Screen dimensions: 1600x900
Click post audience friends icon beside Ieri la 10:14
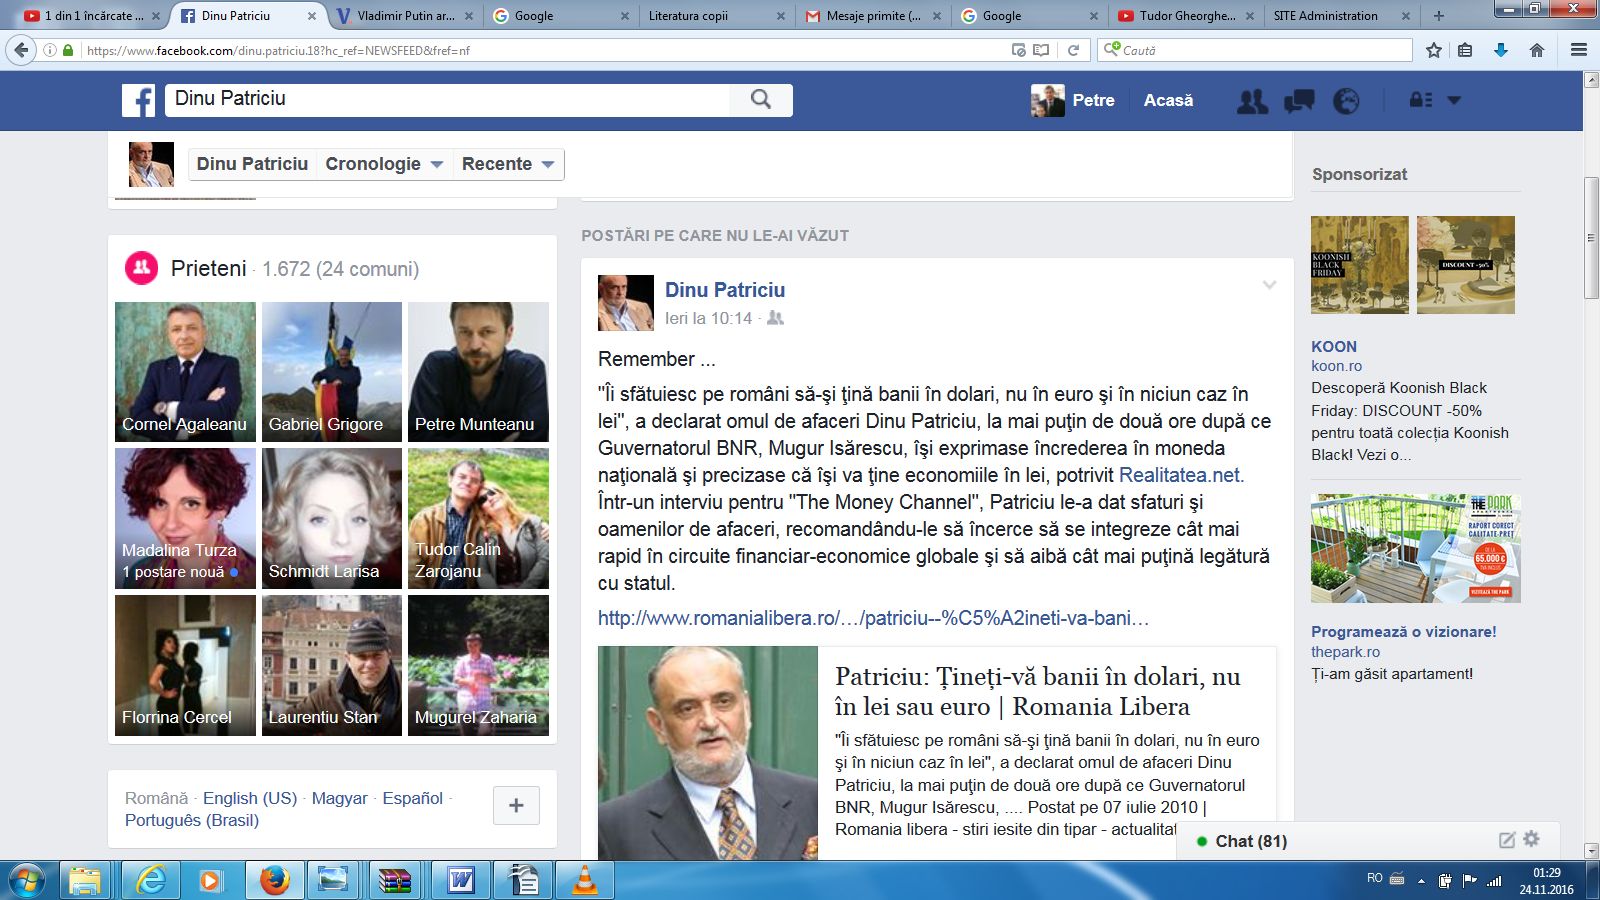pyautogui.click(x=775, y=318)
